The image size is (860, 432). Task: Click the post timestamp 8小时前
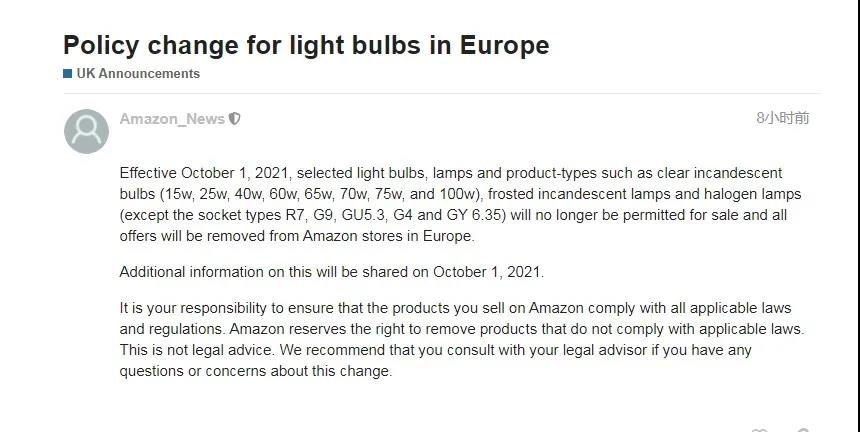click(782, 118)
